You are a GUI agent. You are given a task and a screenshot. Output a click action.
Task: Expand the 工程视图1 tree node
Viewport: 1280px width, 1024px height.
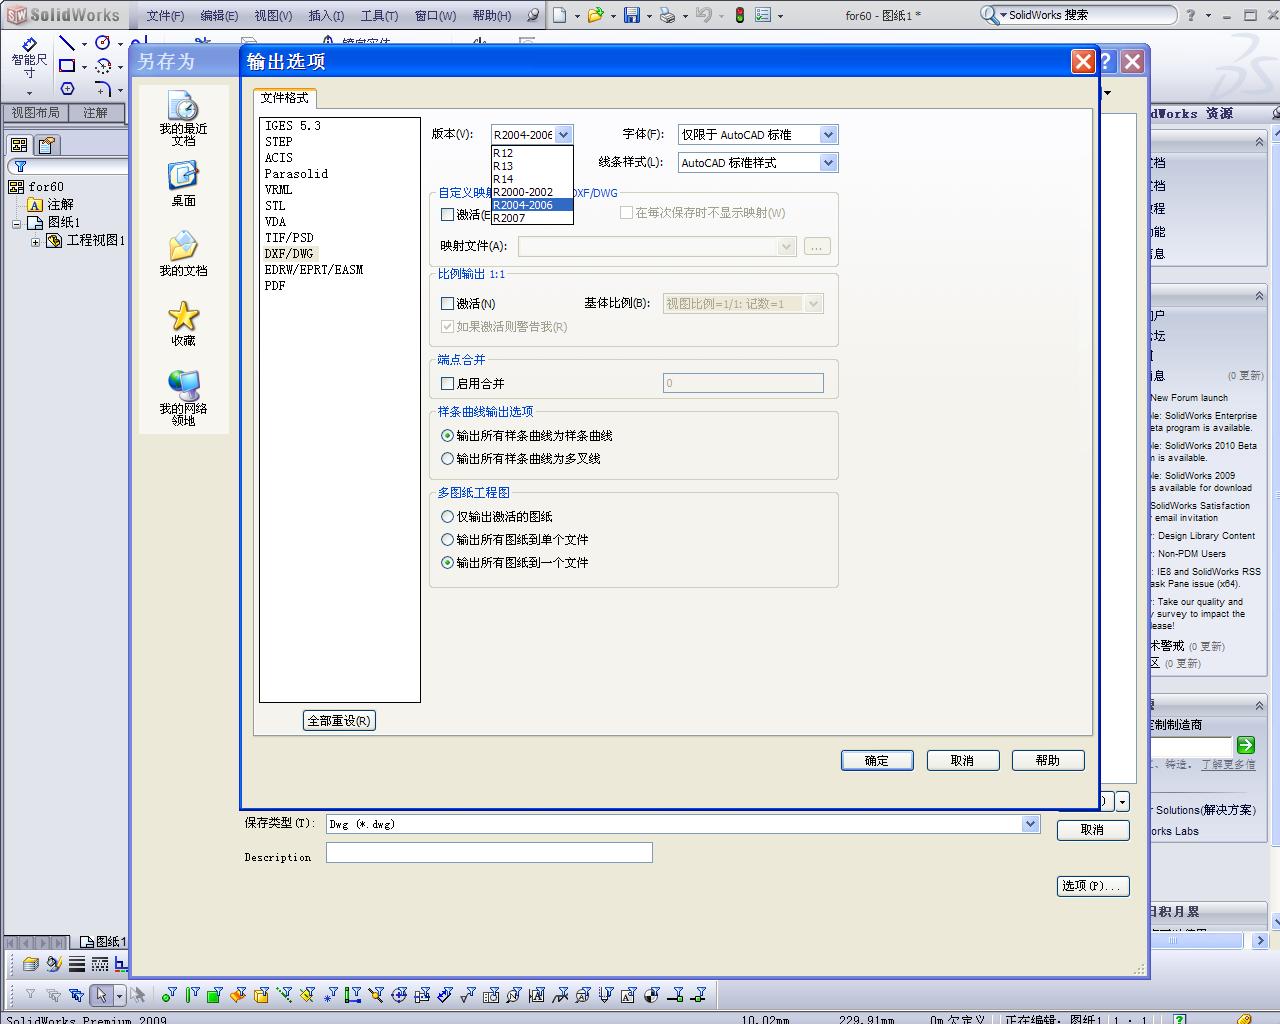pyautogui.click(x=35, y=241)
